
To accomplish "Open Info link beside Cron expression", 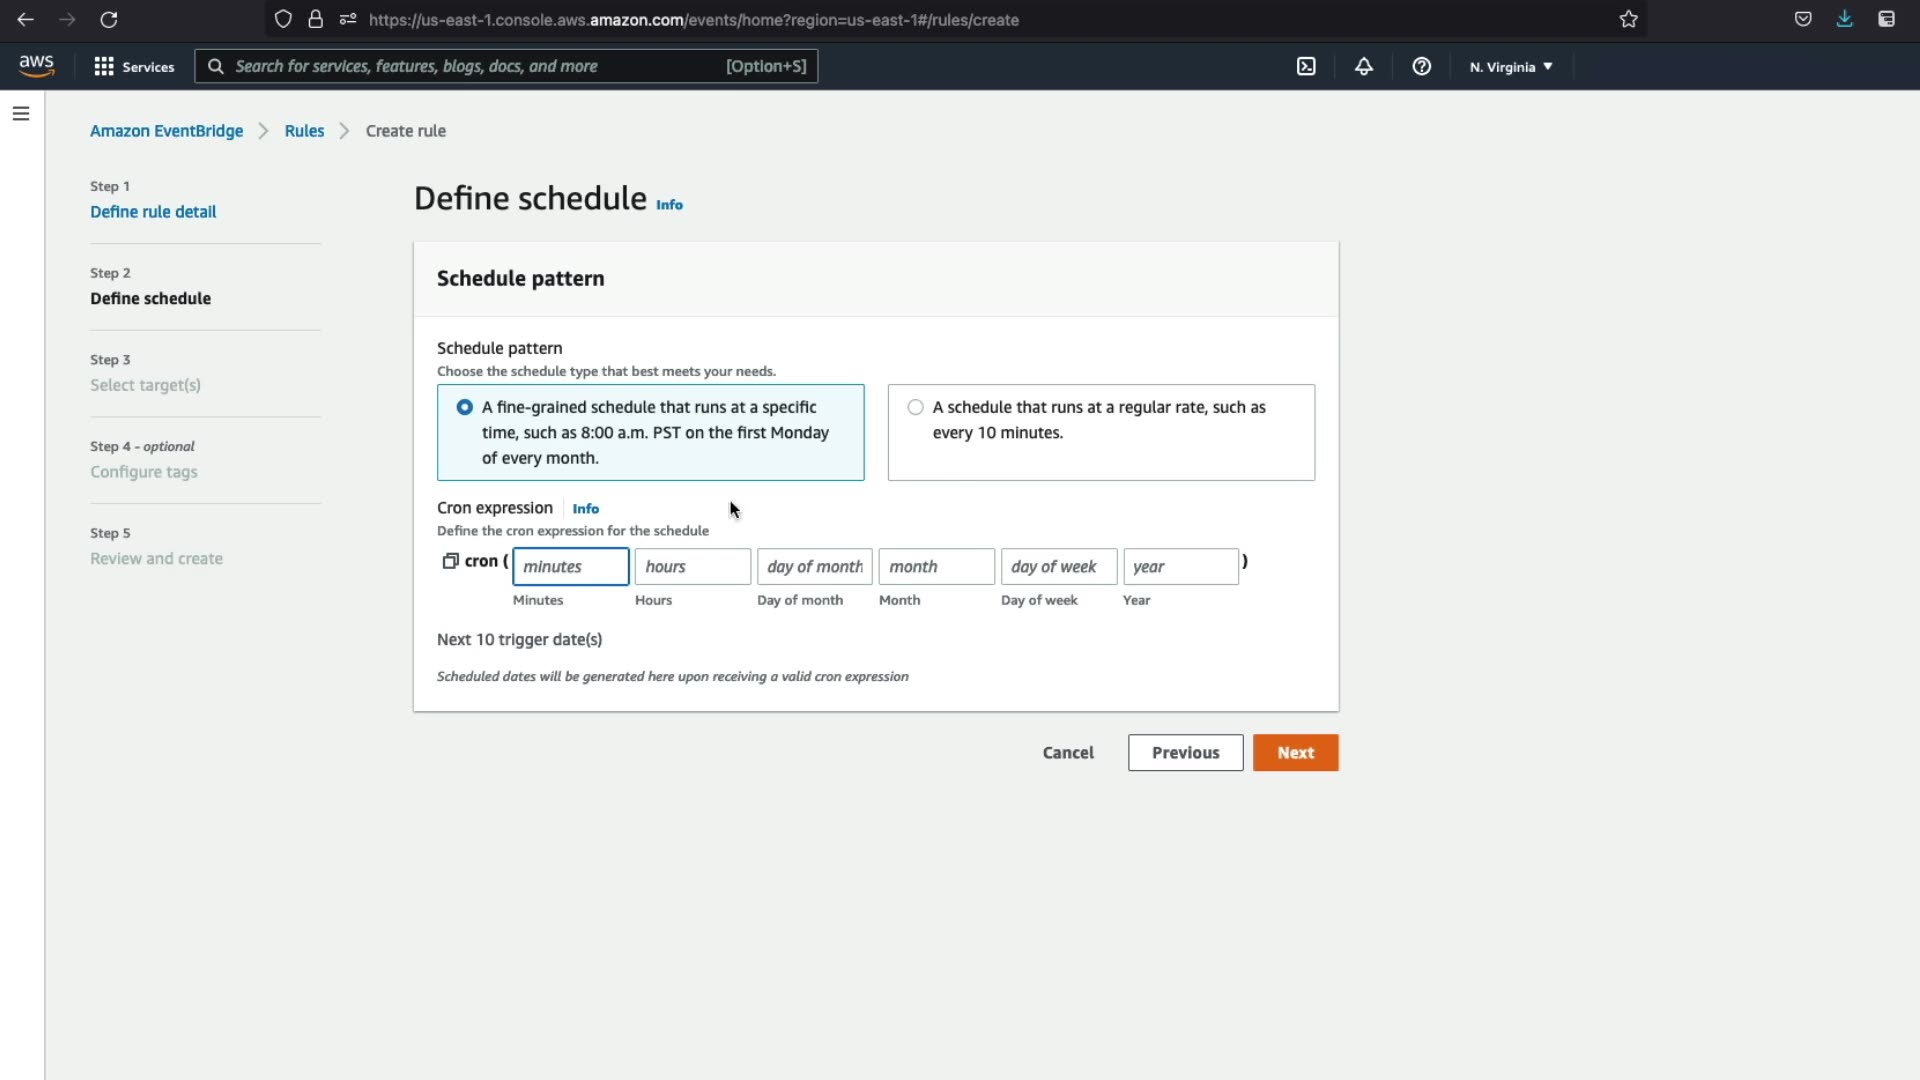I will pos(586,509).
